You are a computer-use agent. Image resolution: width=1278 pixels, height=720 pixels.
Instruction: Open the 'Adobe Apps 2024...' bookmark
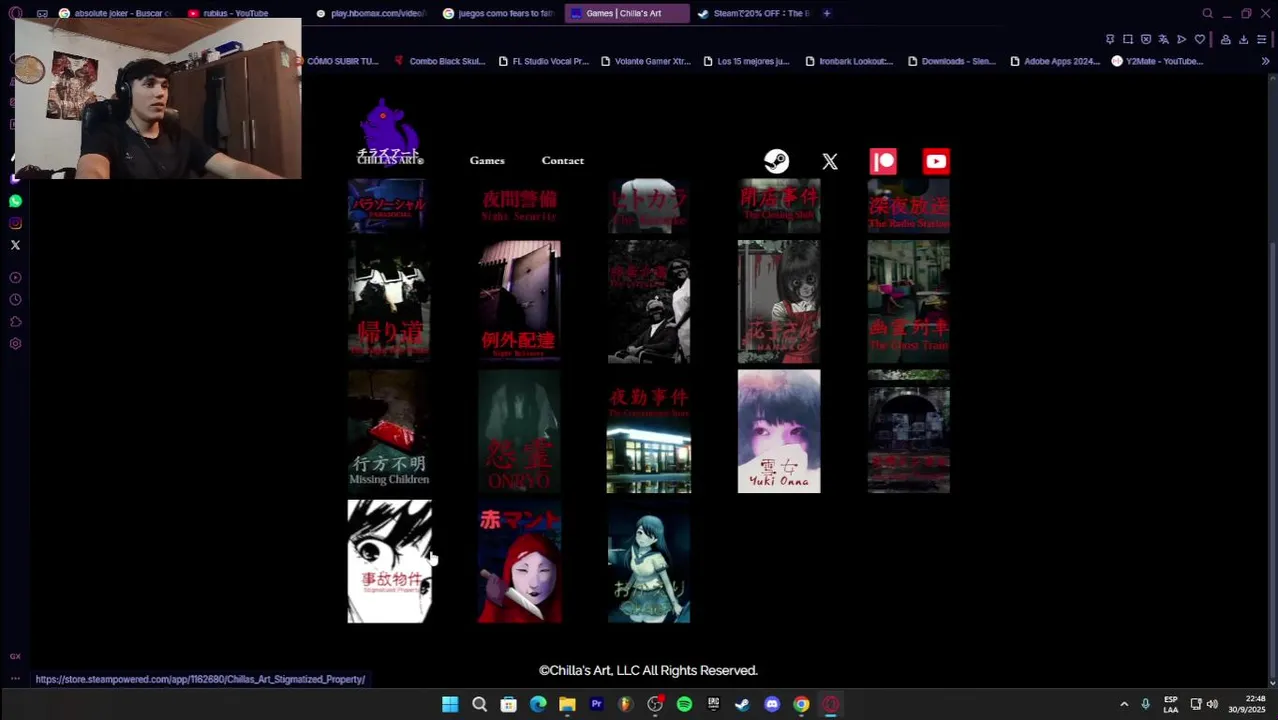point(1055,61)
